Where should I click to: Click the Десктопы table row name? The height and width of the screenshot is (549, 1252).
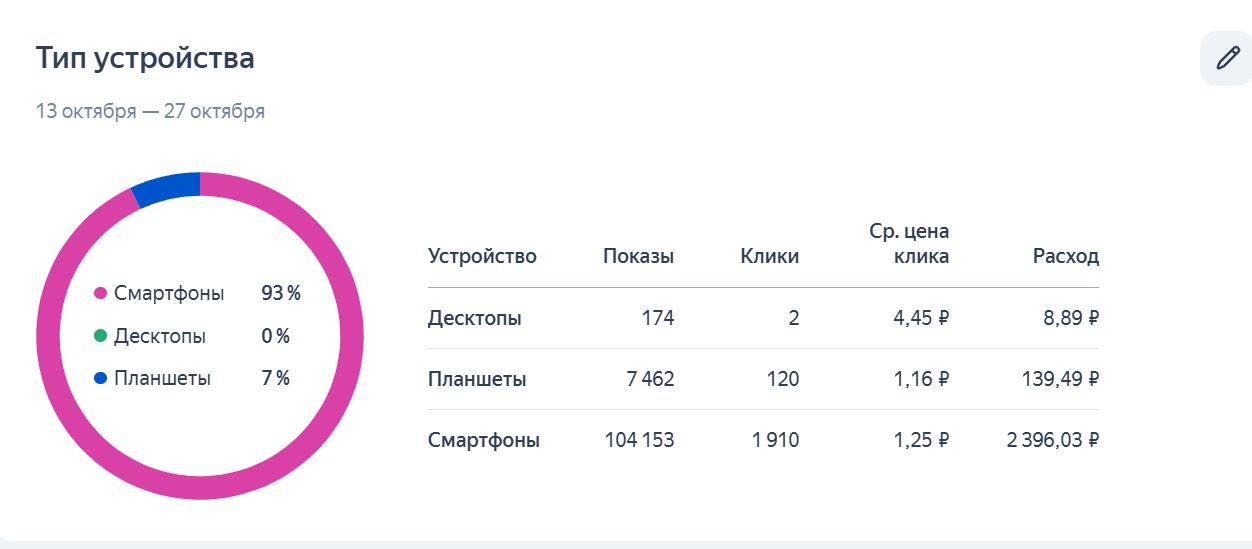click(x=474, y=318)
